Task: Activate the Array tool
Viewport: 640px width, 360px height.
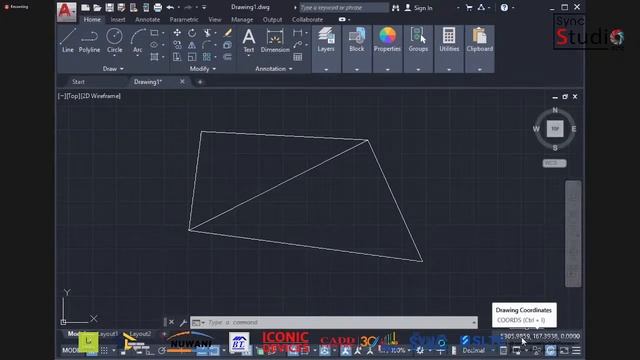Action: point(207,57)
